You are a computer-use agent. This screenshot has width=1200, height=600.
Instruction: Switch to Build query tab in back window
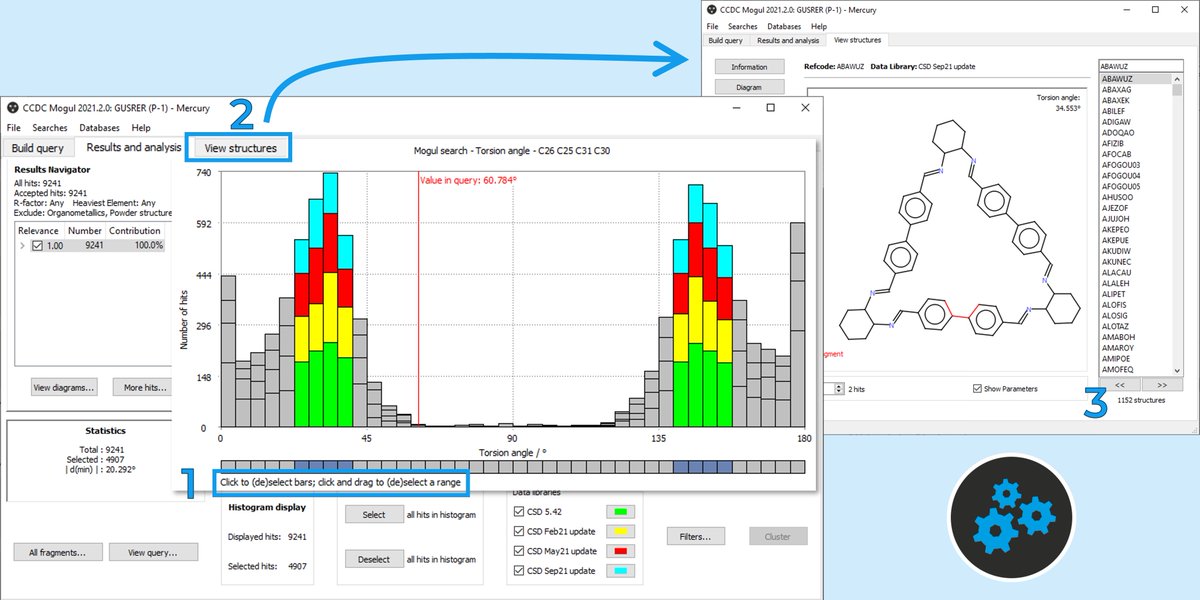click(x=726, y=41)
